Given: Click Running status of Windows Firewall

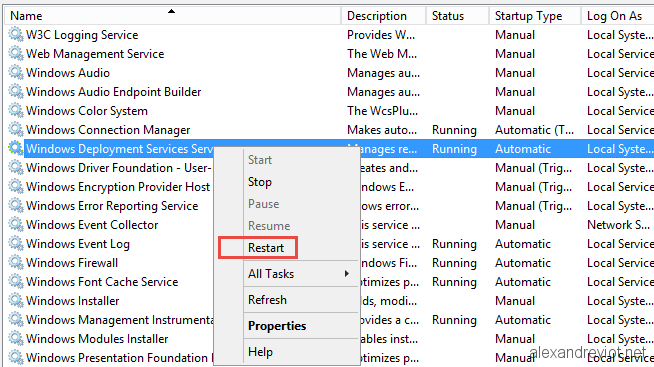Looking at the screenshot, I should tap(454, 263).
